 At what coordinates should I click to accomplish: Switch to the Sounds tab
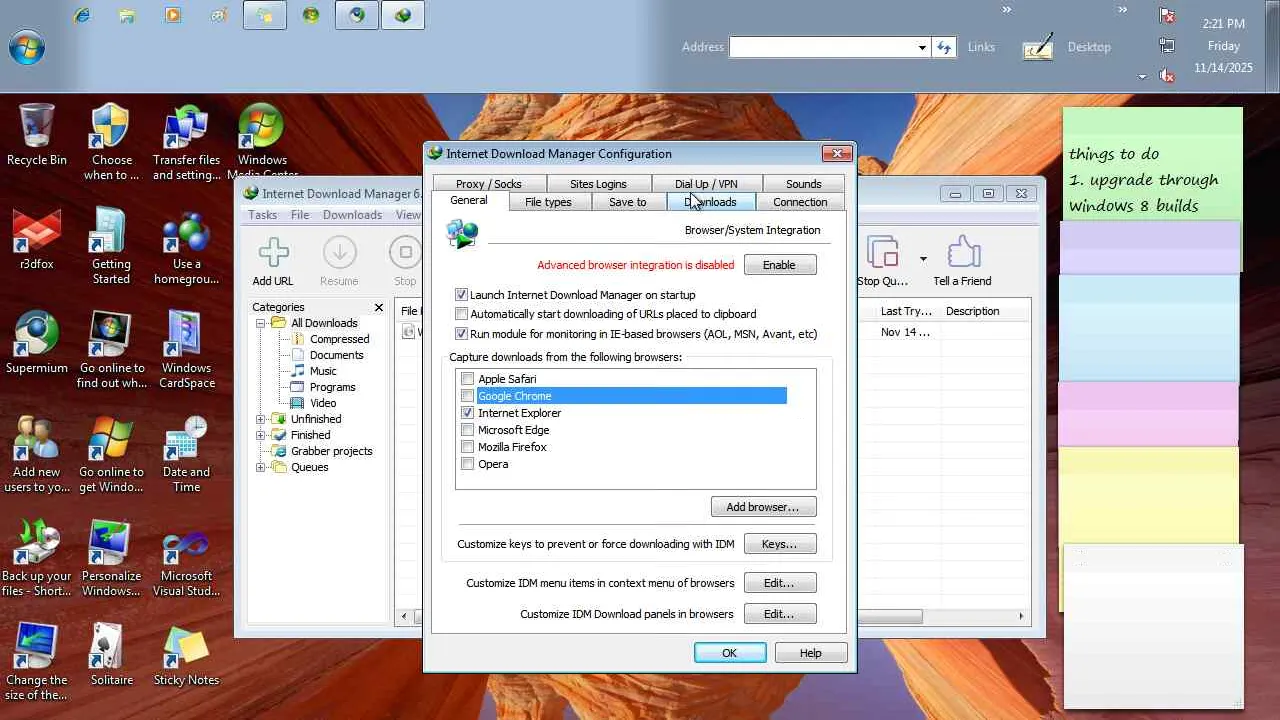[803, 184]
